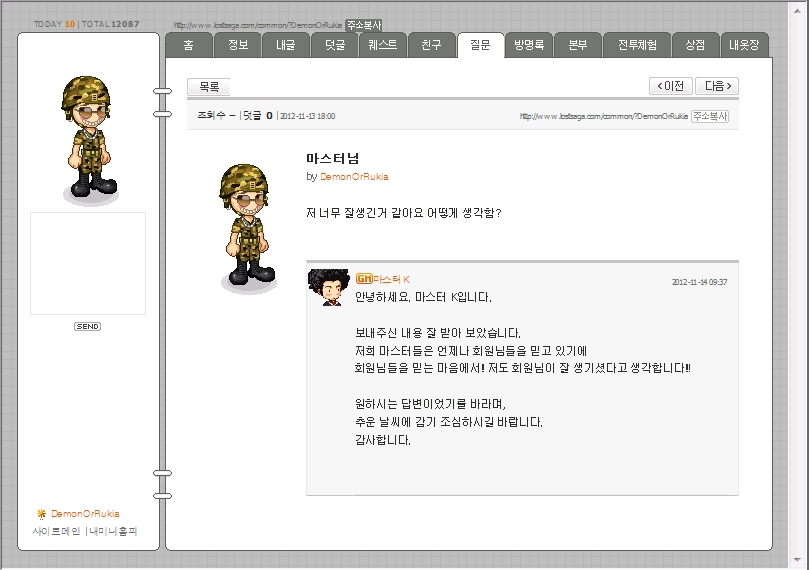The height and width of the screenshot is (570, 809).
Task: Click 주소복사 button in post header
Action: click(710, 116)
